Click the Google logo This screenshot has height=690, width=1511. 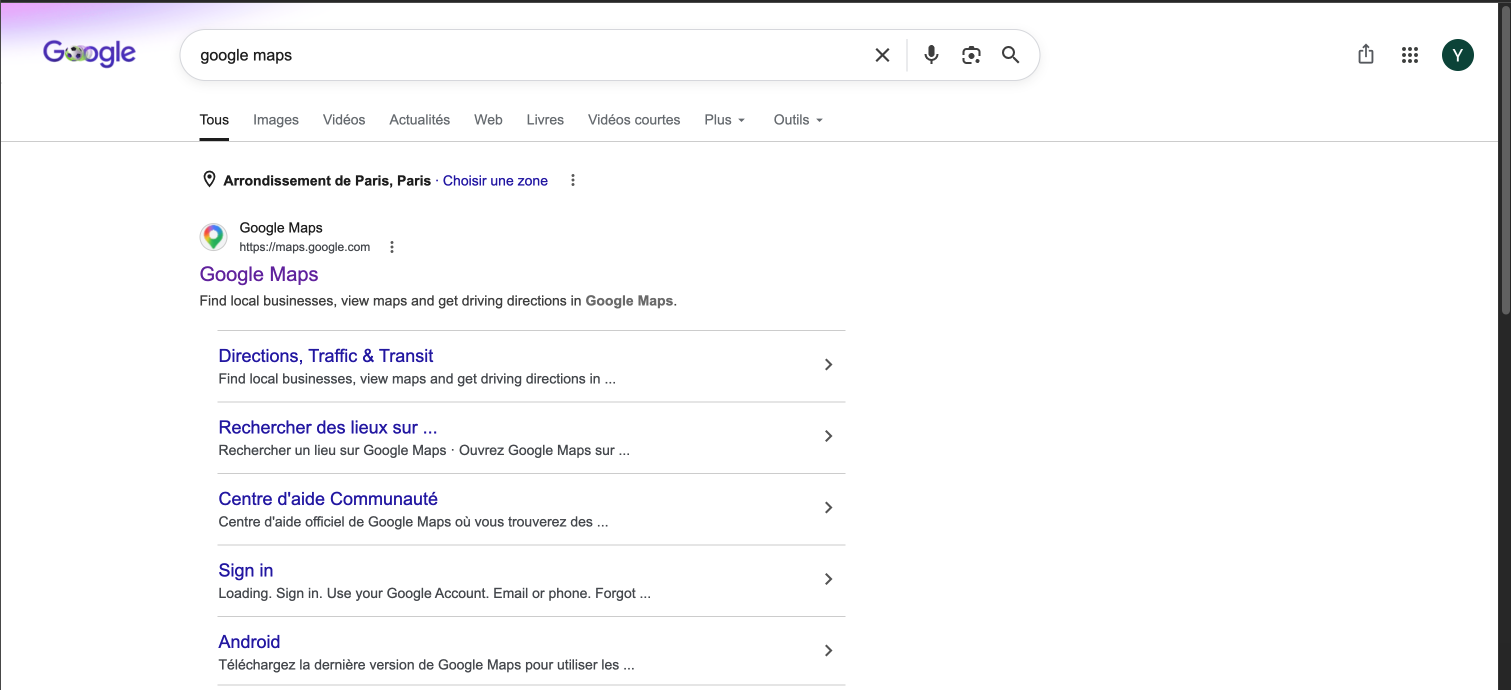[x=89, y=54]
